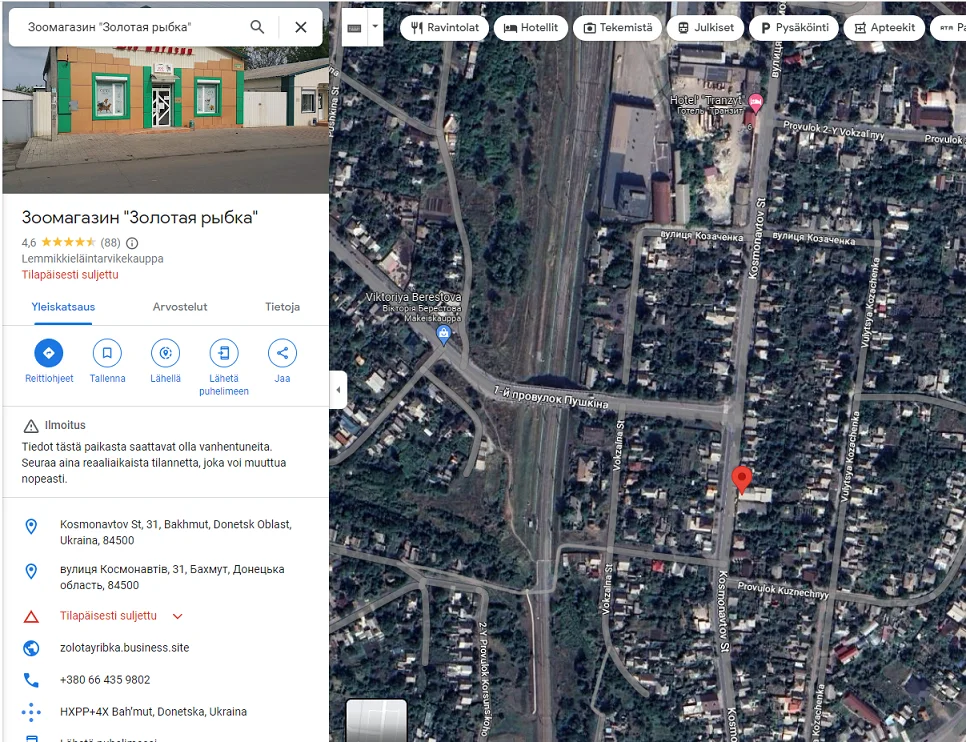Open zolotayribka.business.site website link
Viewport: 966px width, 742px height.
[x=124, y=648]
